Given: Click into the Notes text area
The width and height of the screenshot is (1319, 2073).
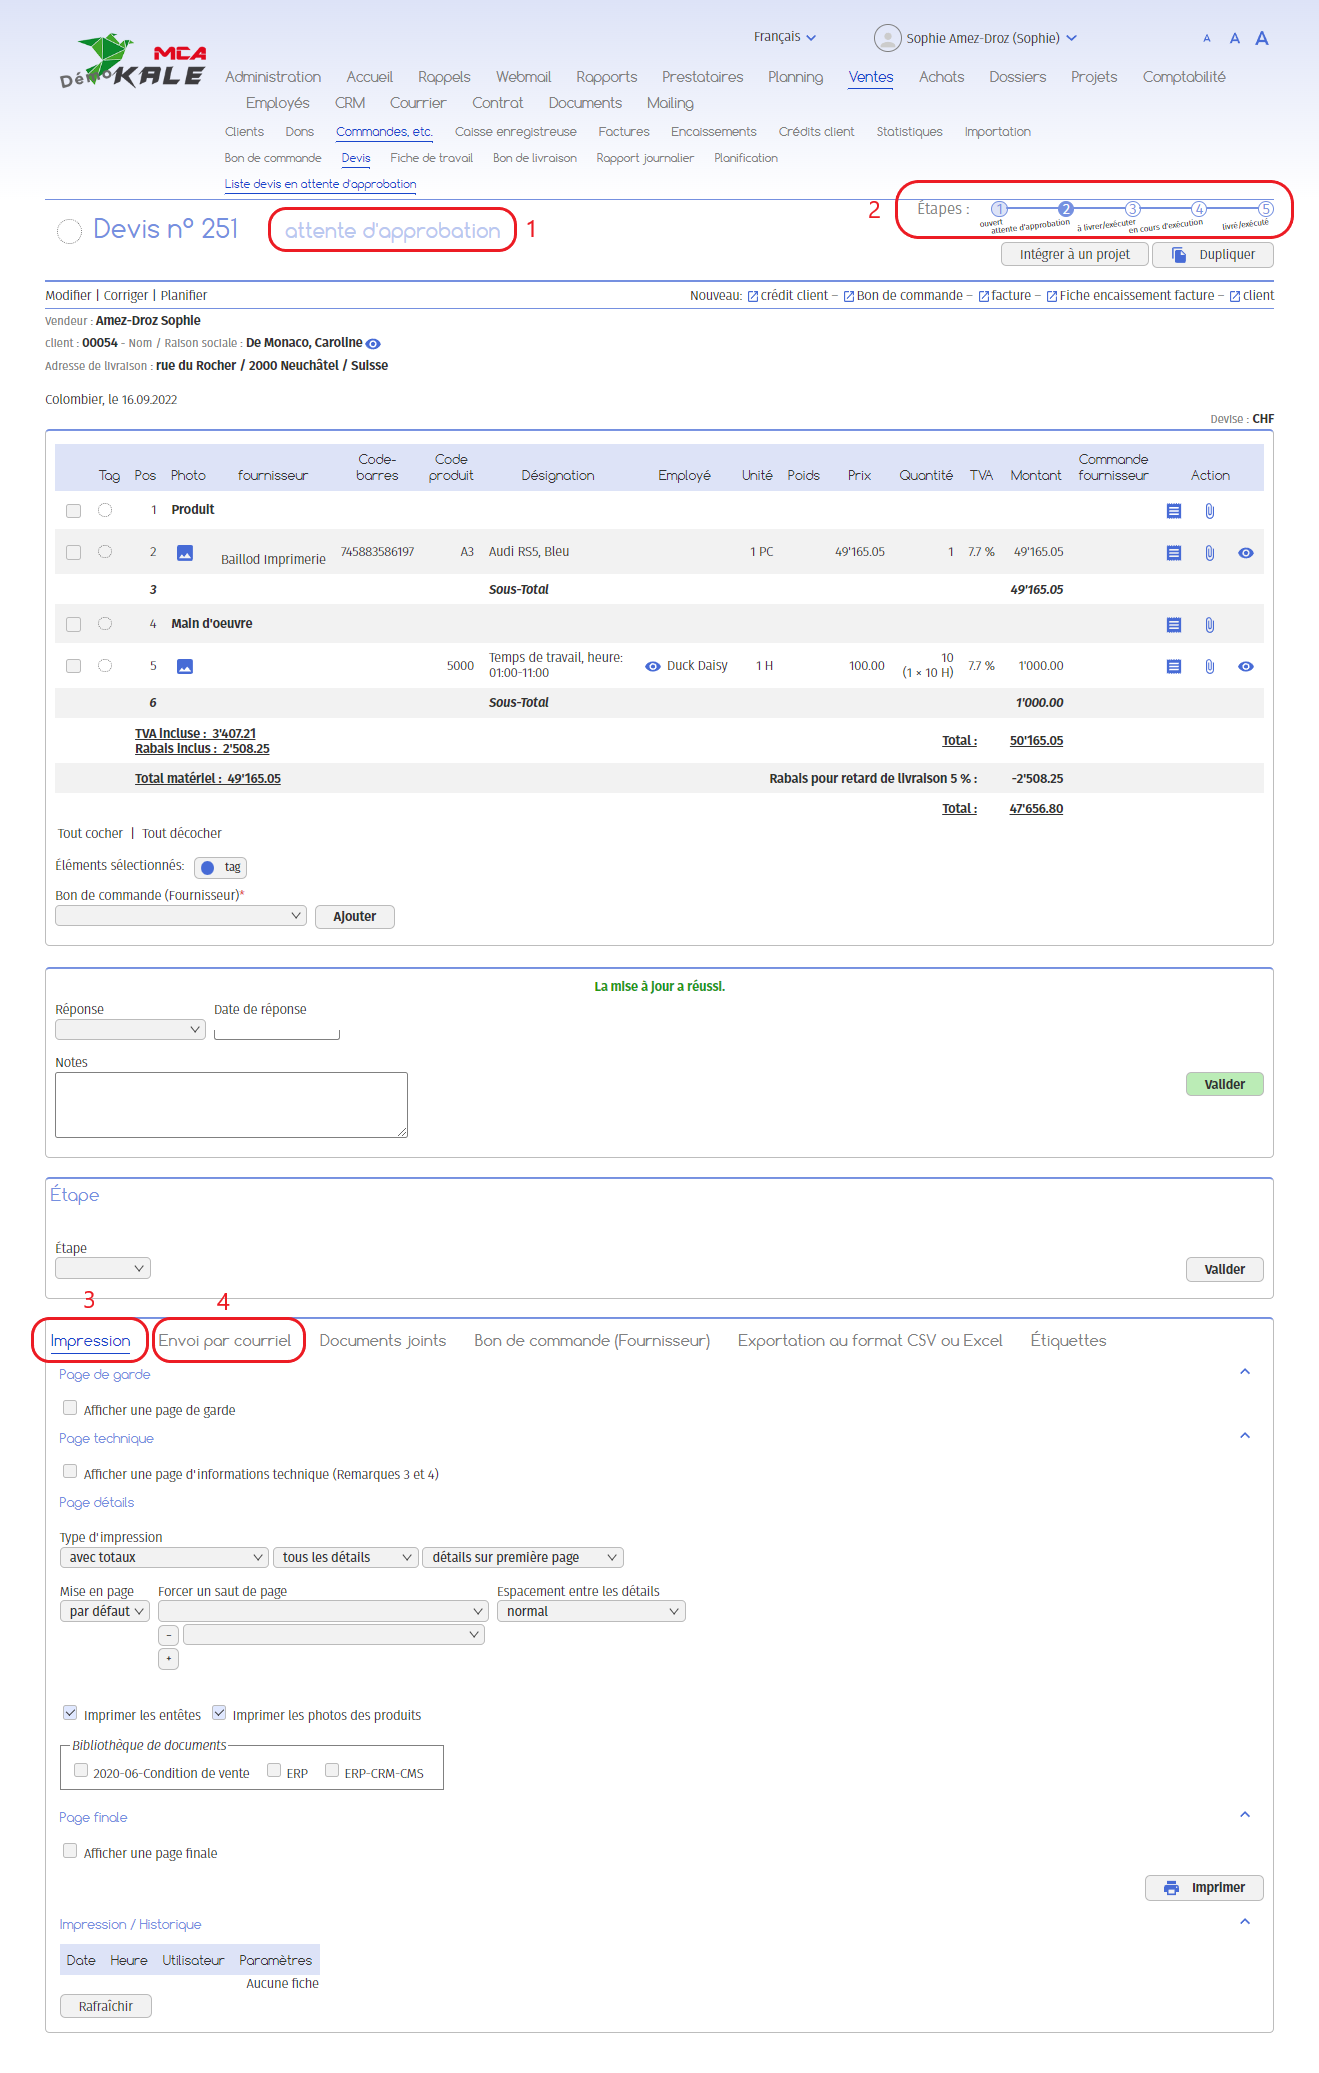Looking at the screenshot, I should [231, 1104].
